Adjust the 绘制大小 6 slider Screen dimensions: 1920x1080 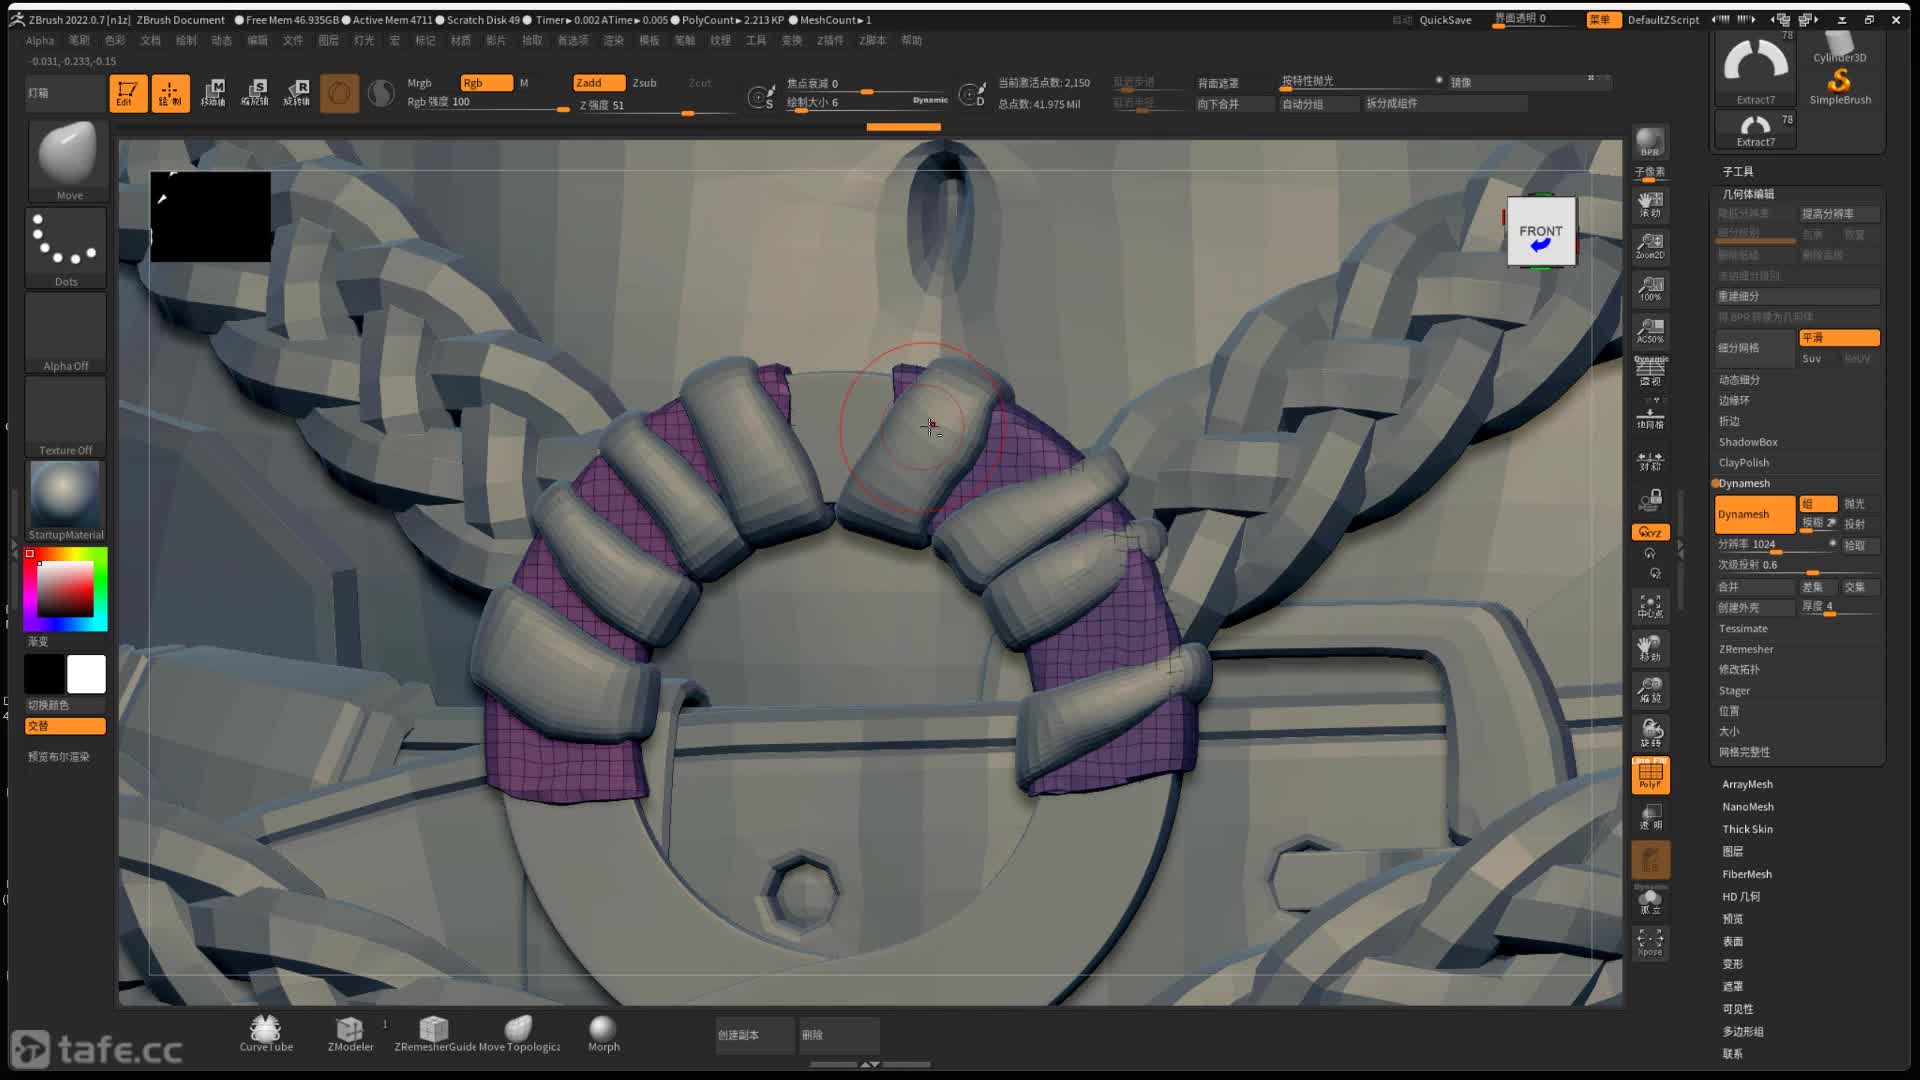(x=866, y=102)
